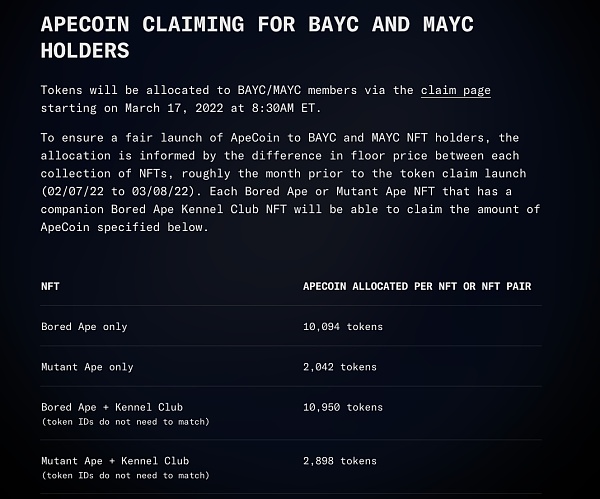Click the token ID note under Mutant Ape + Kennel Club

(125, 476)
